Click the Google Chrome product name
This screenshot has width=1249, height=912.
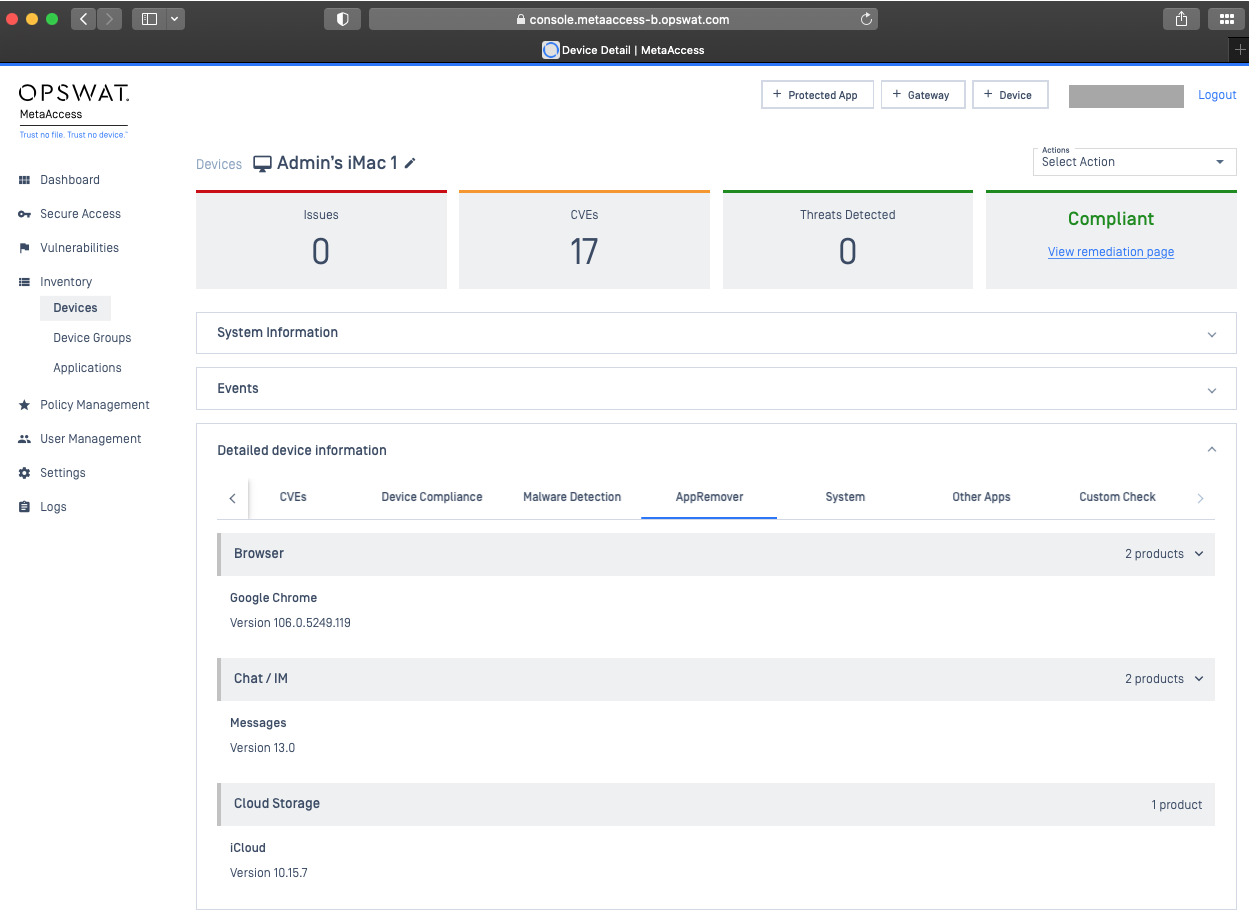click(x=273, y=598)
